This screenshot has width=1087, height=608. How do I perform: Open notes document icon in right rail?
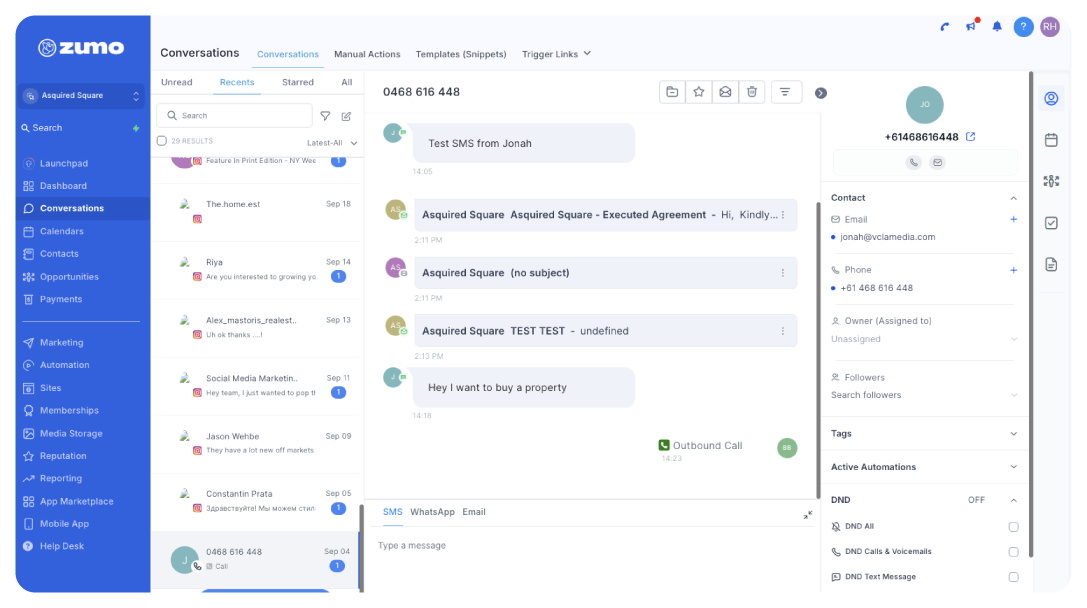pos(1051,264)
